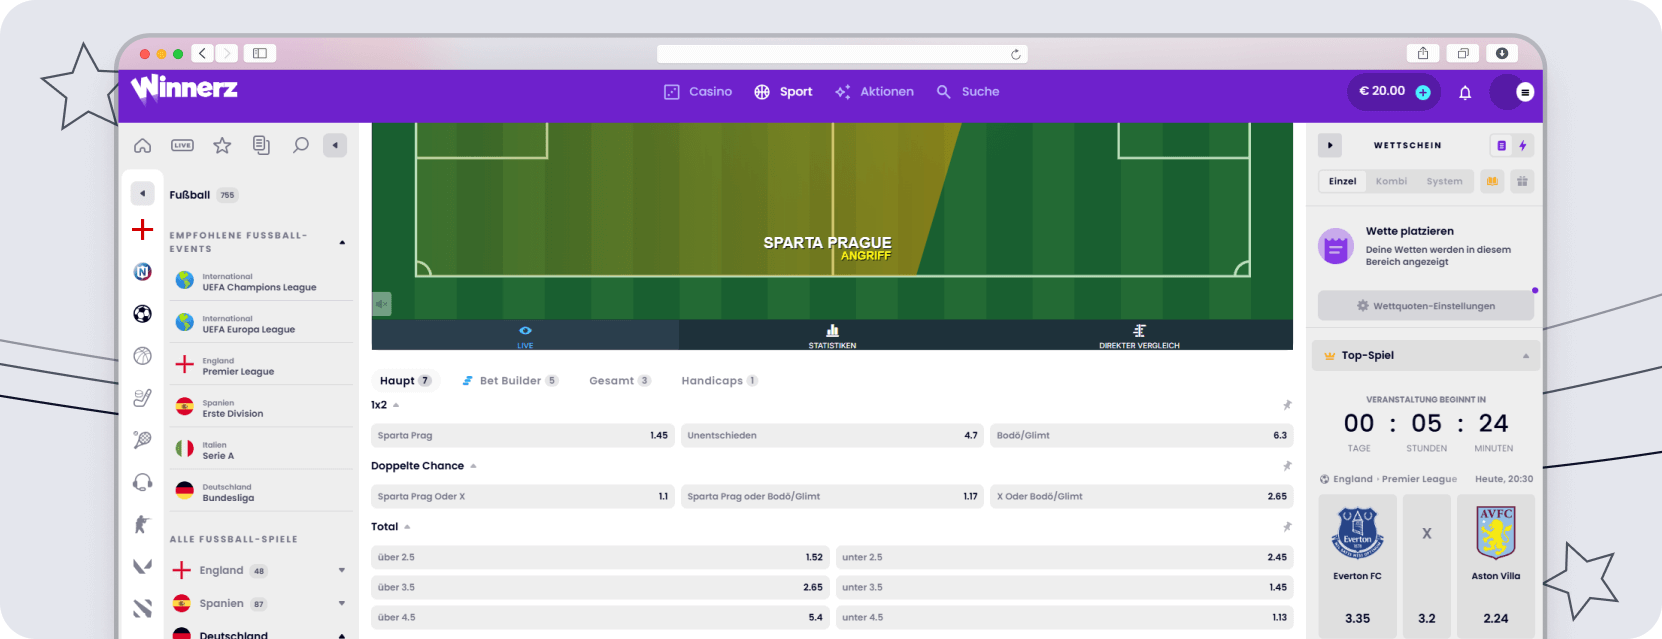Enable quick bet lightning toggle
Screen dimensions: 1662x639
pyautogui.click(x=1523, y=146)
